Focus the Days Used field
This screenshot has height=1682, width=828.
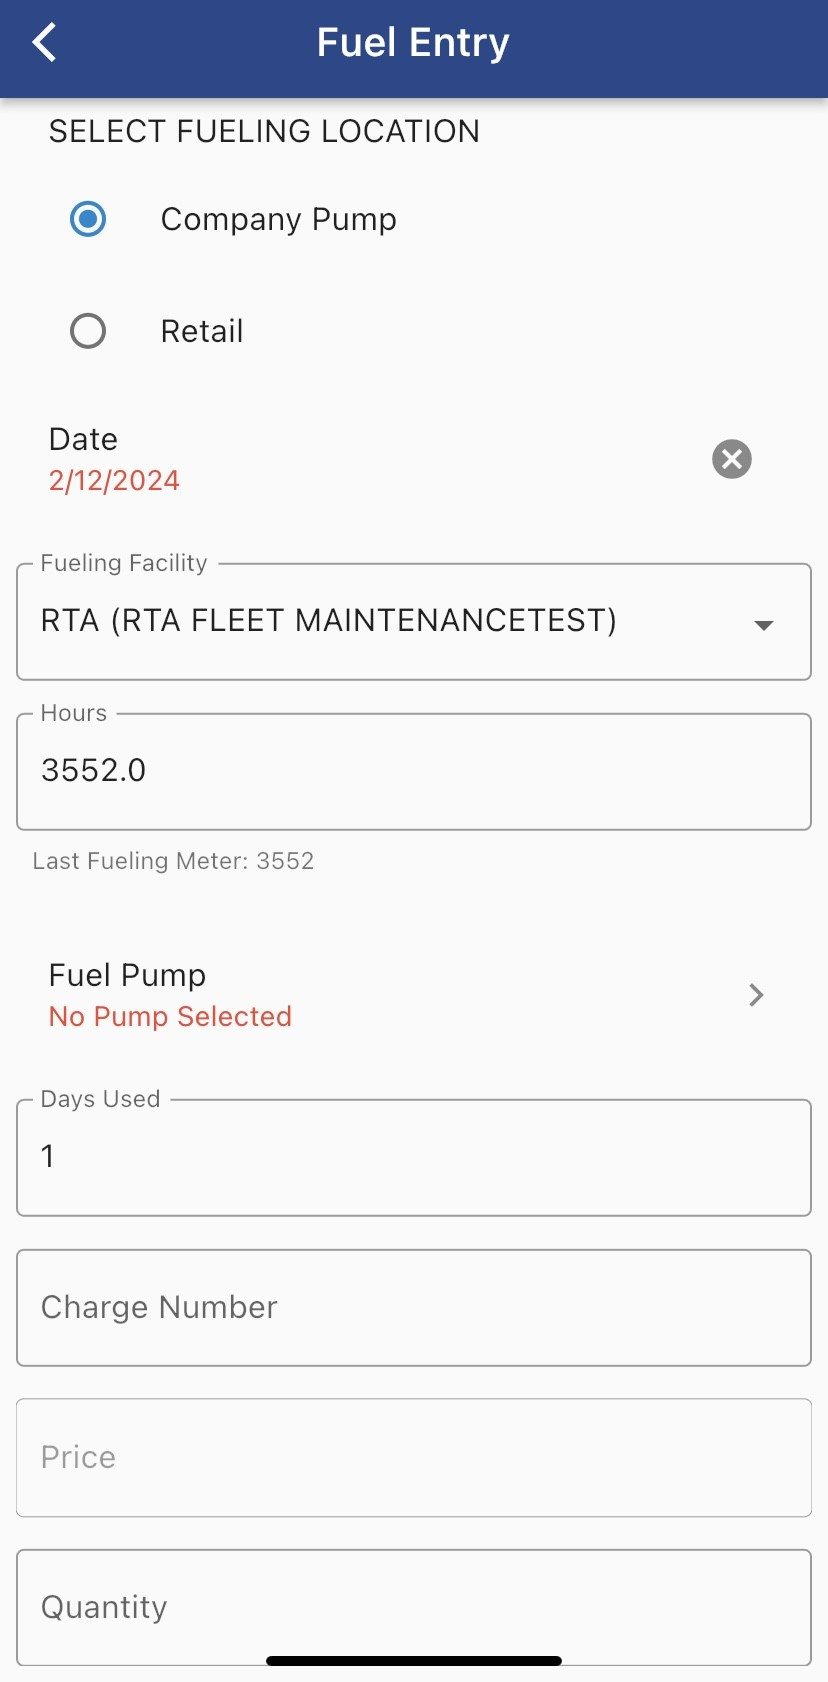pyautogui.click(x=413, y=1157)
